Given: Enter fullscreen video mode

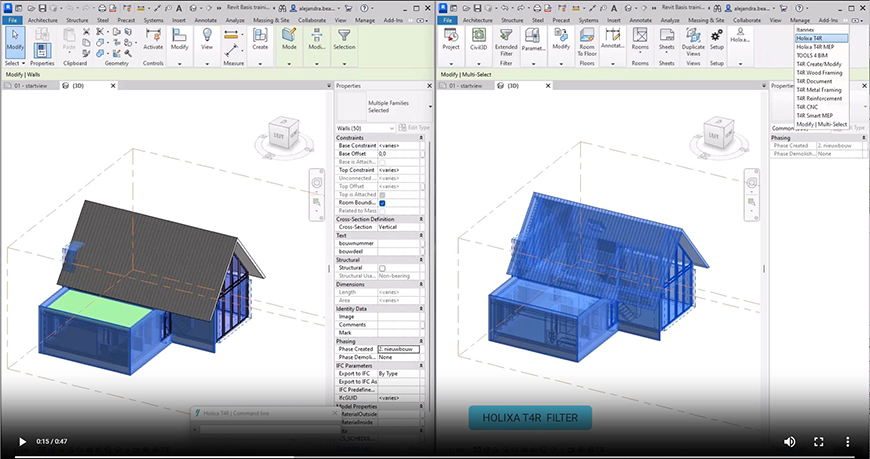Looking at the screenshot, I should coord(818,442).
